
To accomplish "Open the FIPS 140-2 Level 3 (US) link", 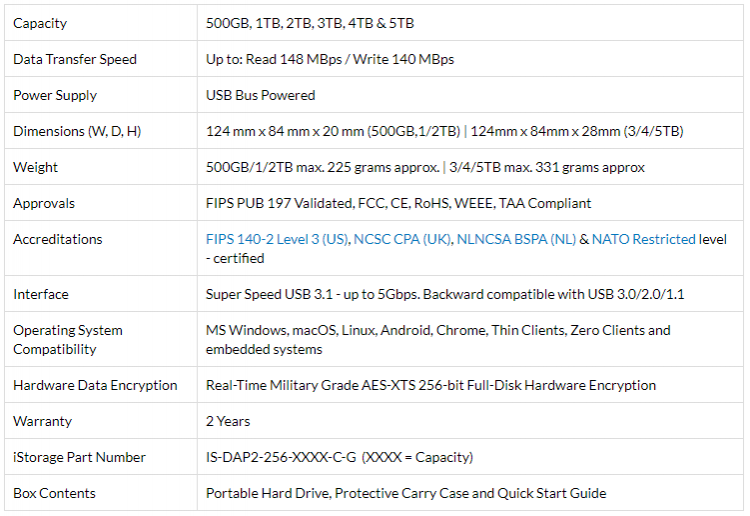I will click(277, 239).
